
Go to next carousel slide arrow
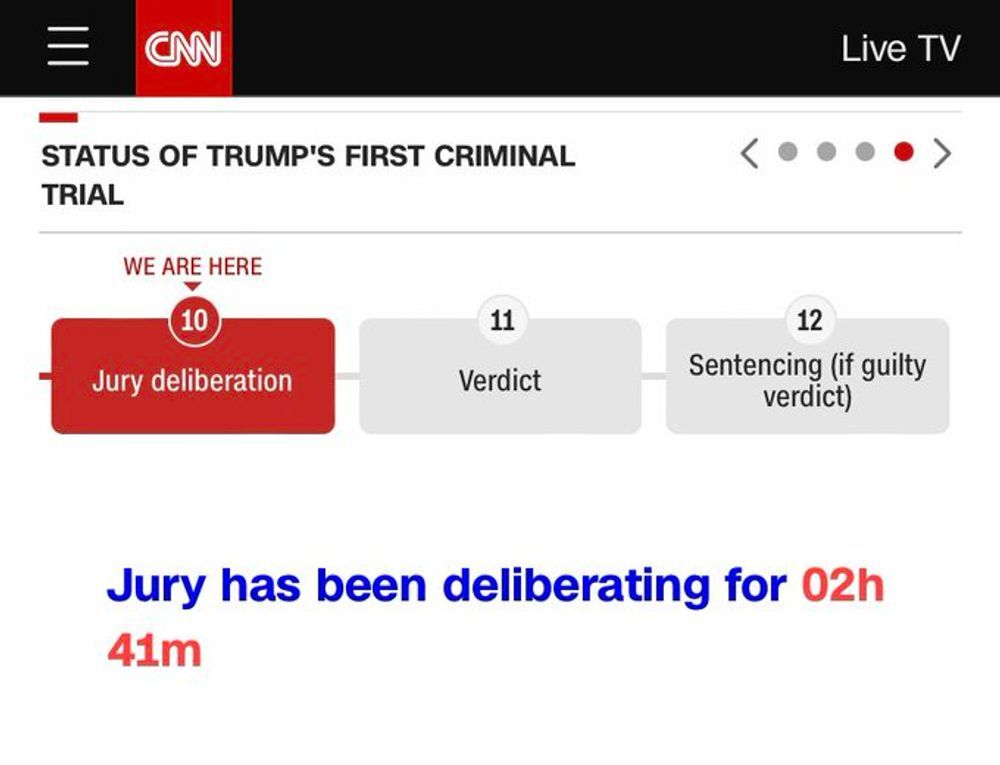(x=942, y=153)
